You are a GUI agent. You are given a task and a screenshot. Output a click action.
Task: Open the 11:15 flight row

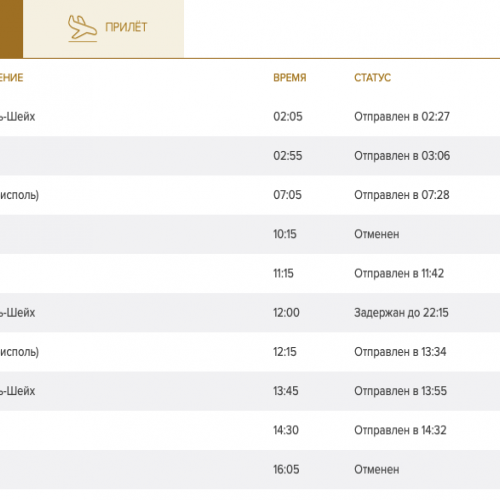click(x=250, y=273)
